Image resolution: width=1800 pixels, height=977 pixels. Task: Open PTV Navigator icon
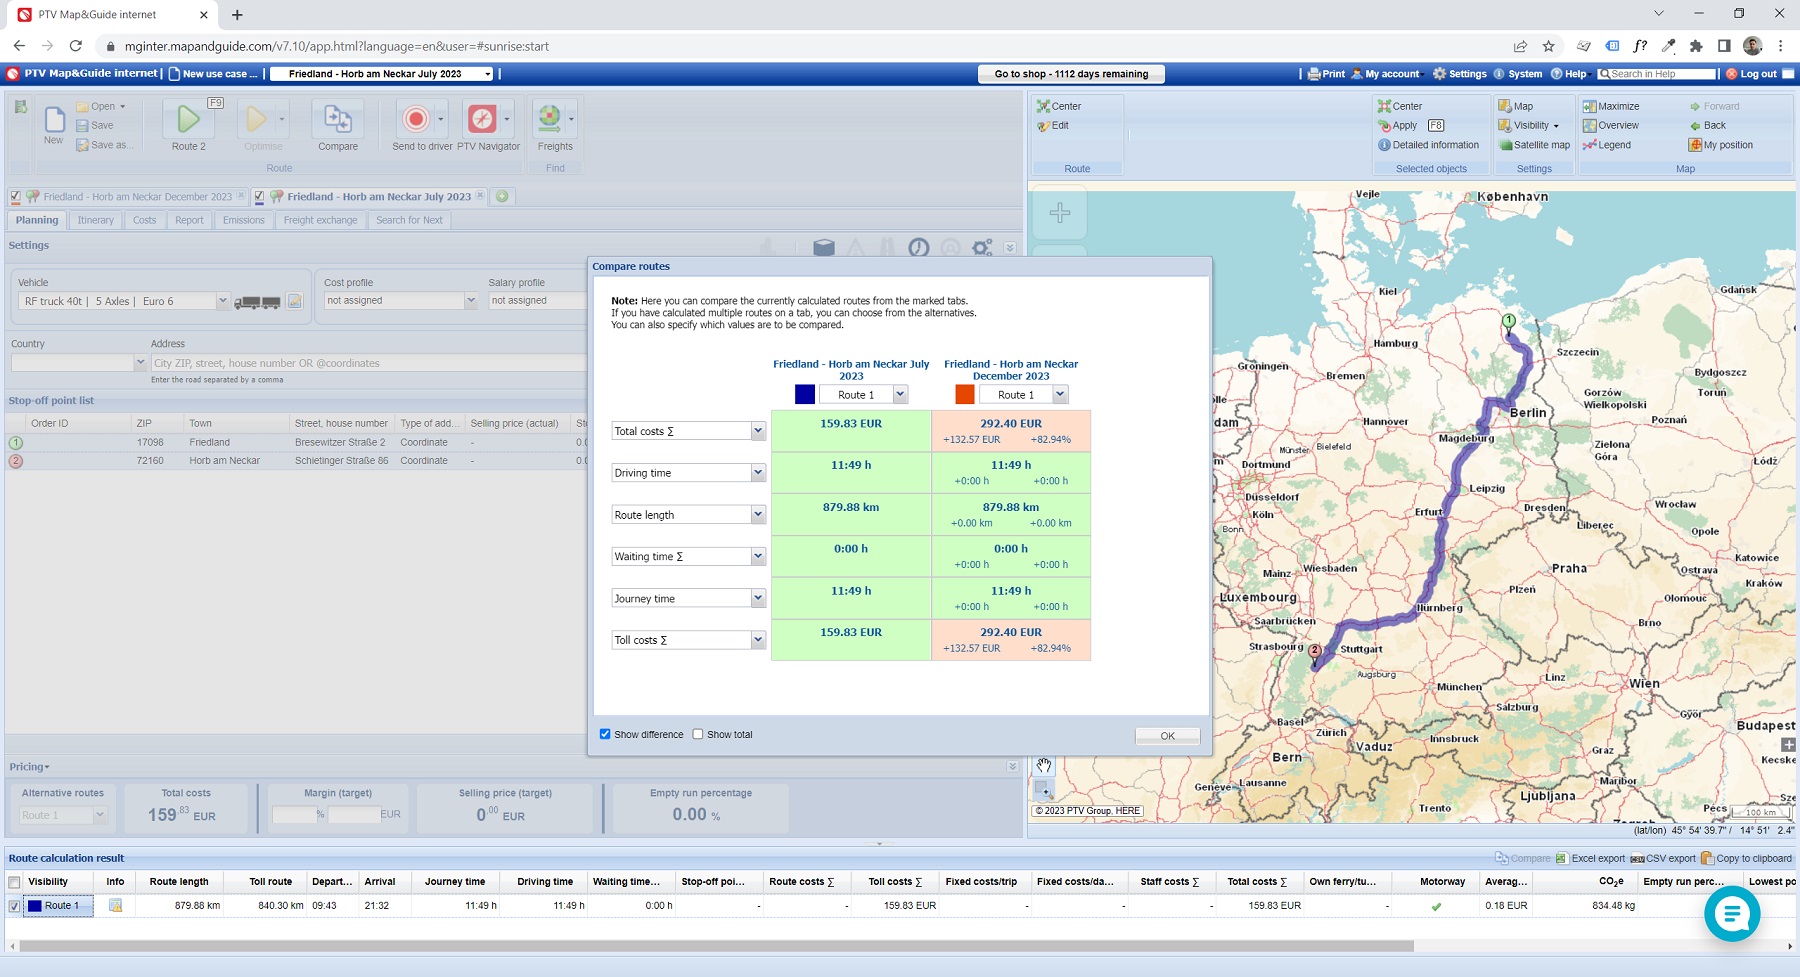(x=482, y=119)
